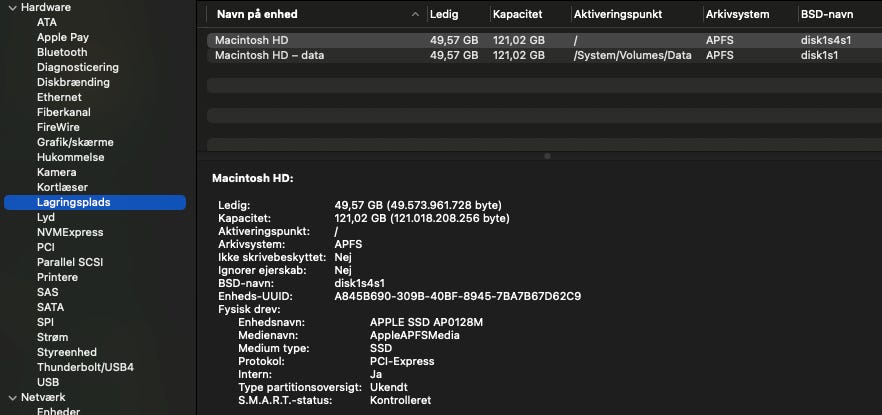The image size is (882, 415).
Task: Open the Apple Pay entry
Action: point(62,37)
